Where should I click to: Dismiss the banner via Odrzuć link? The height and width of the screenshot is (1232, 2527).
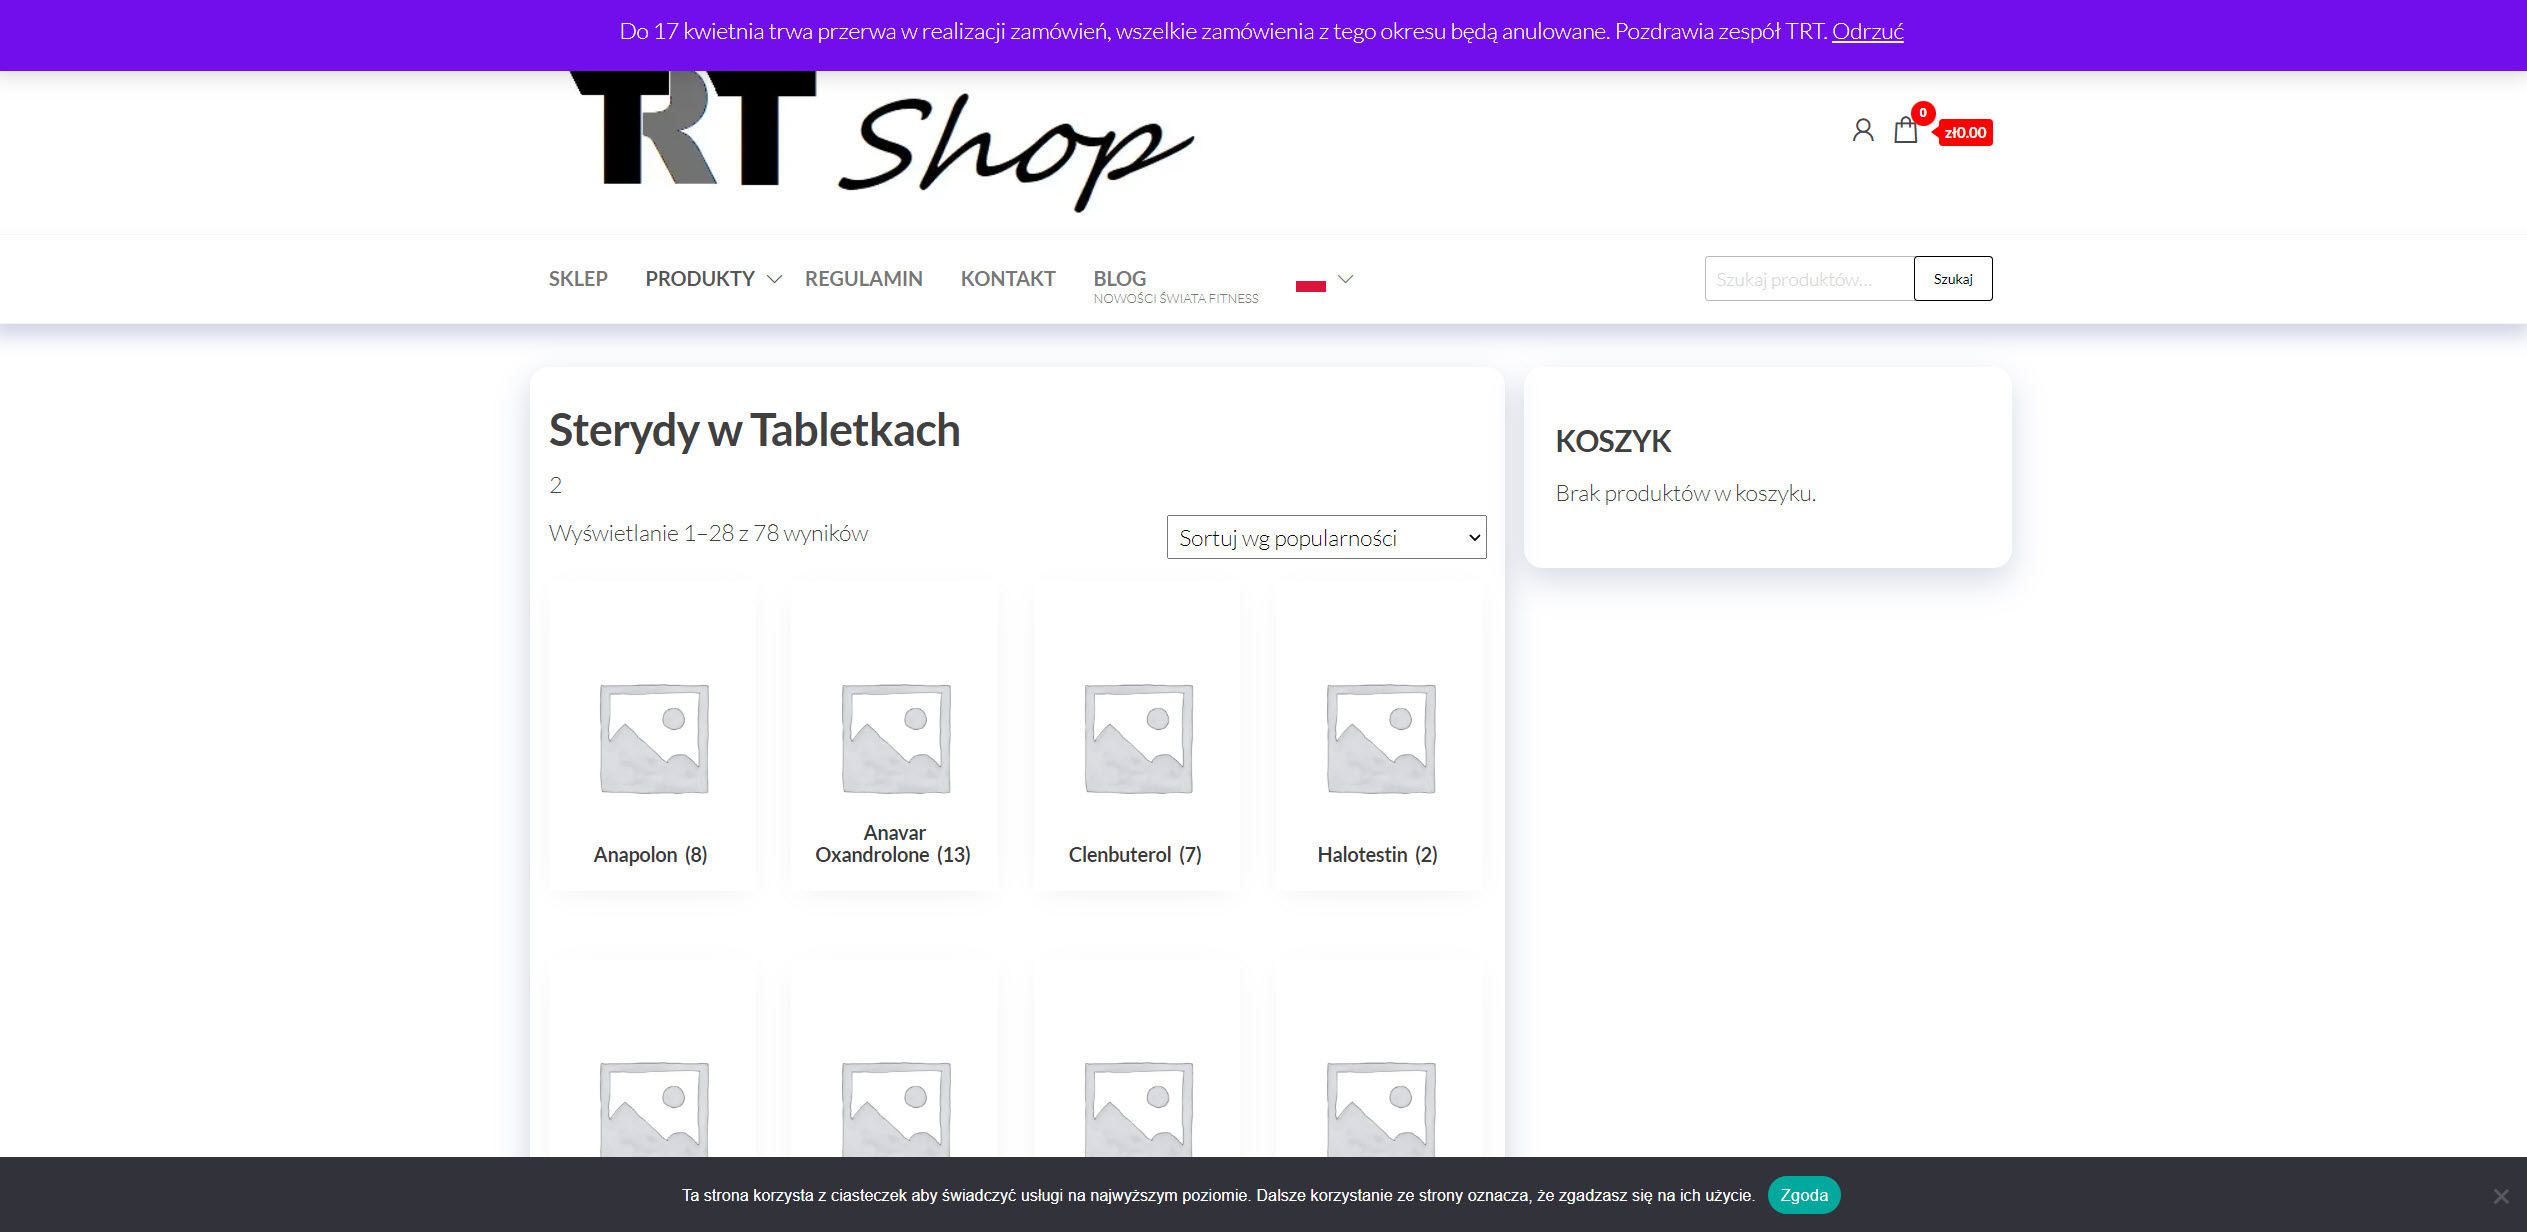pyautogui.click(x=1867, y=32)
